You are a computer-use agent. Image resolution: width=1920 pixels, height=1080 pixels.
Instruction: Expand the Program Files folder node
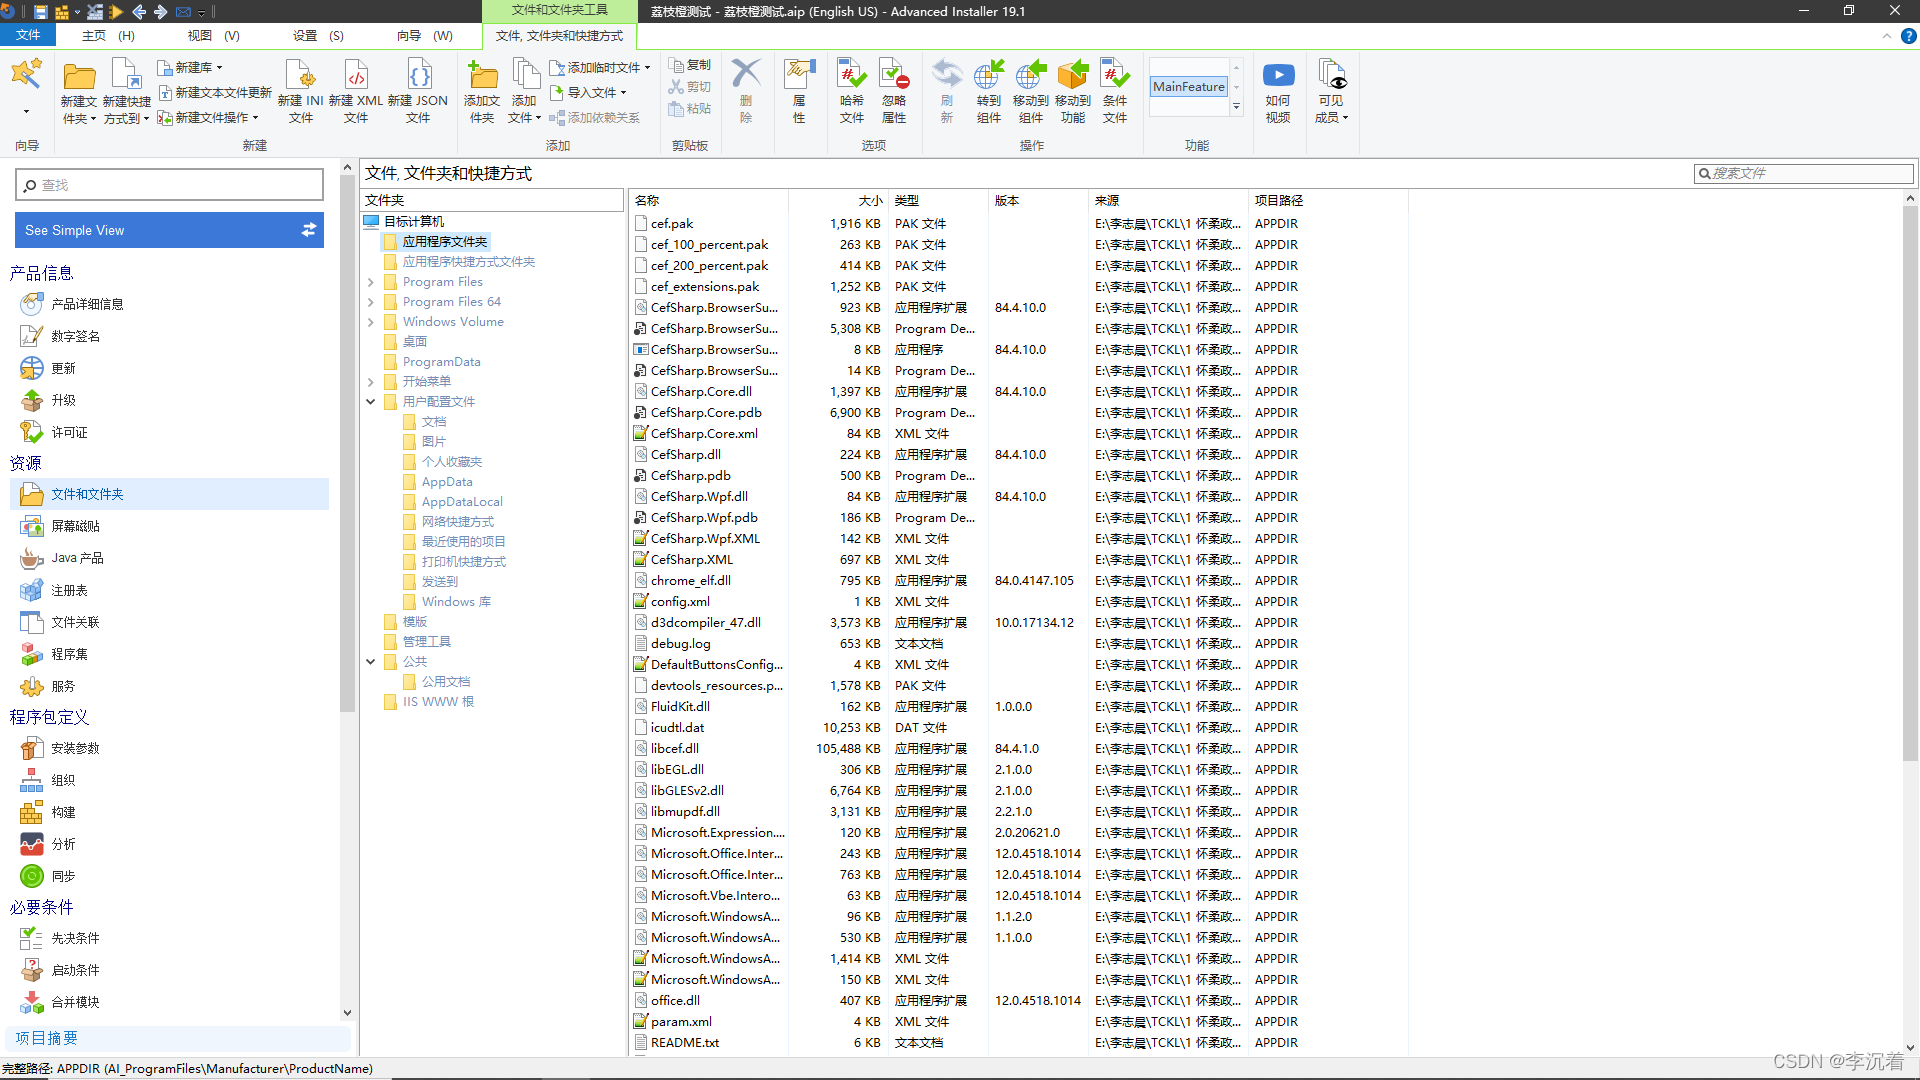coord(371,282)
